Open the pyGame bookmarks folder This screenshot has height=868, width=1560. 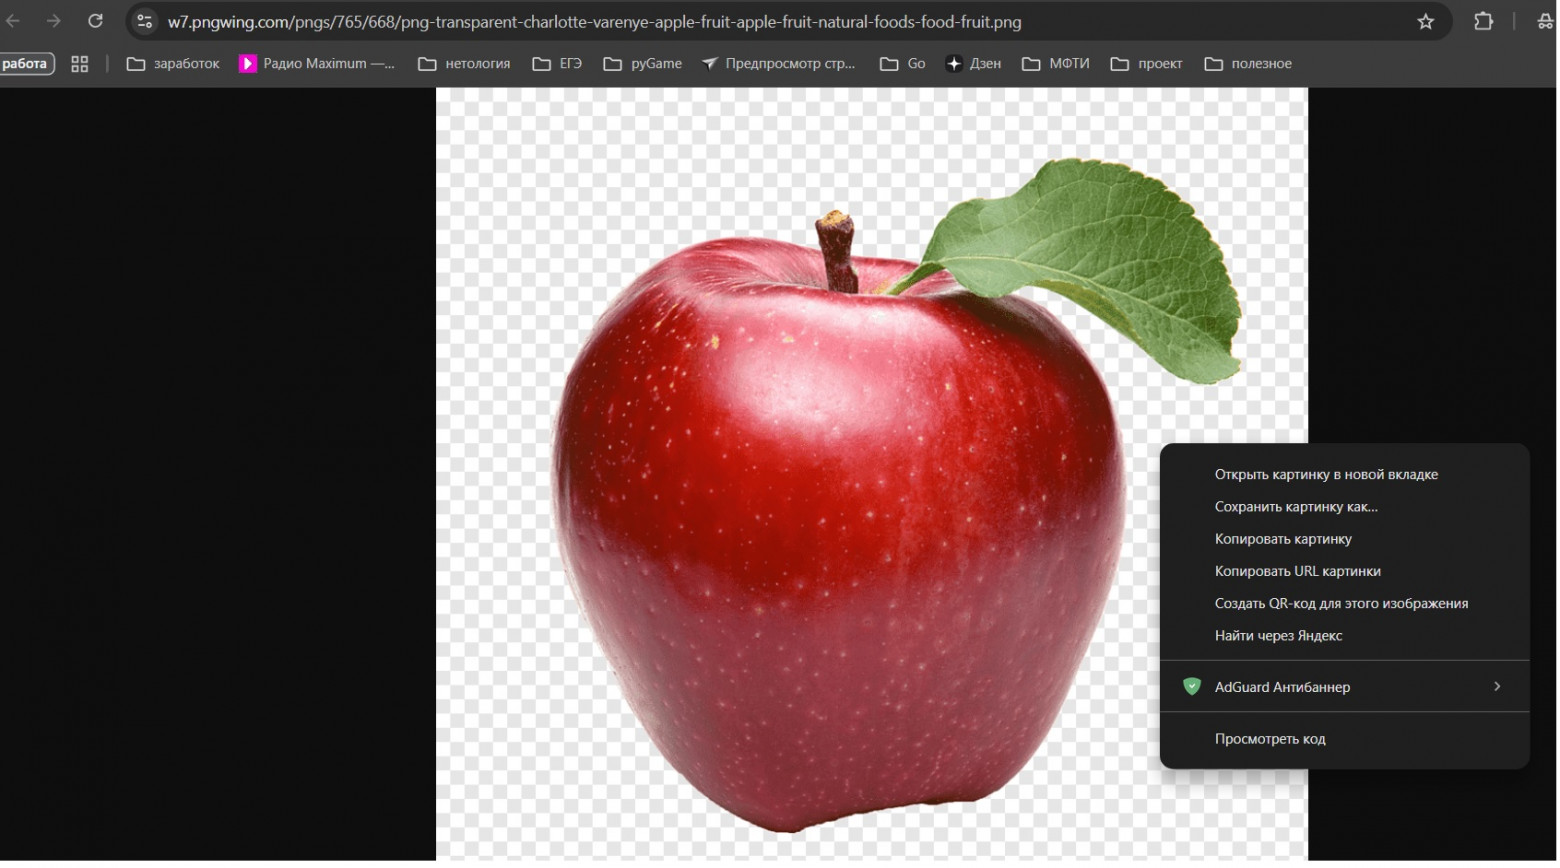[643, 64]
